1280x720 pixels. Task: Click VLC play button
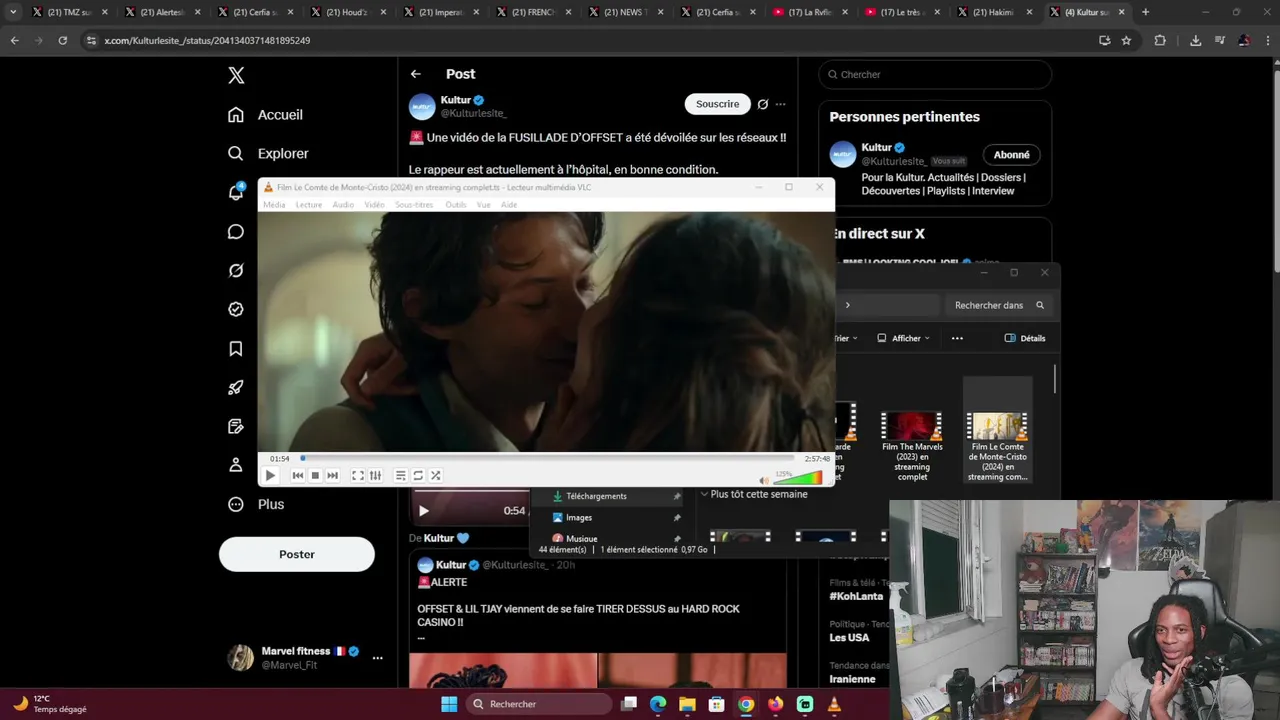(x=270, y=476)
